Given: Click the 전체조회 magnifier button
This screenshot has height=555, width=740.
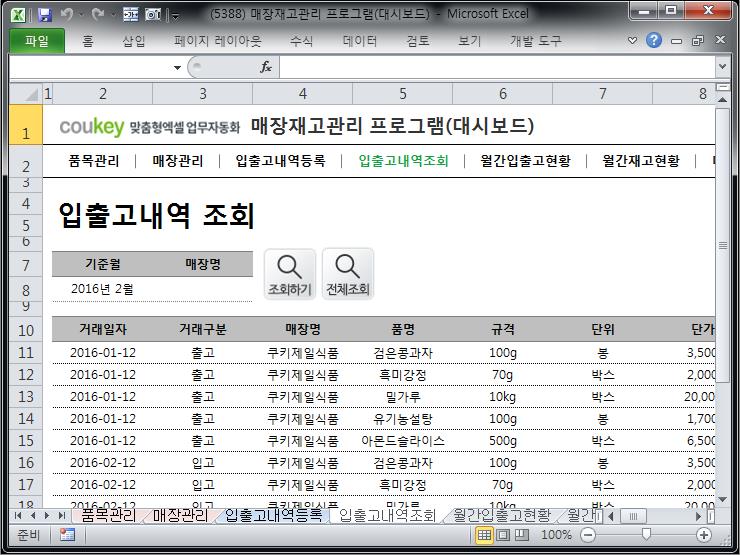Looking at the screenshot, I should pyautogui.click(x=348, y=274).
